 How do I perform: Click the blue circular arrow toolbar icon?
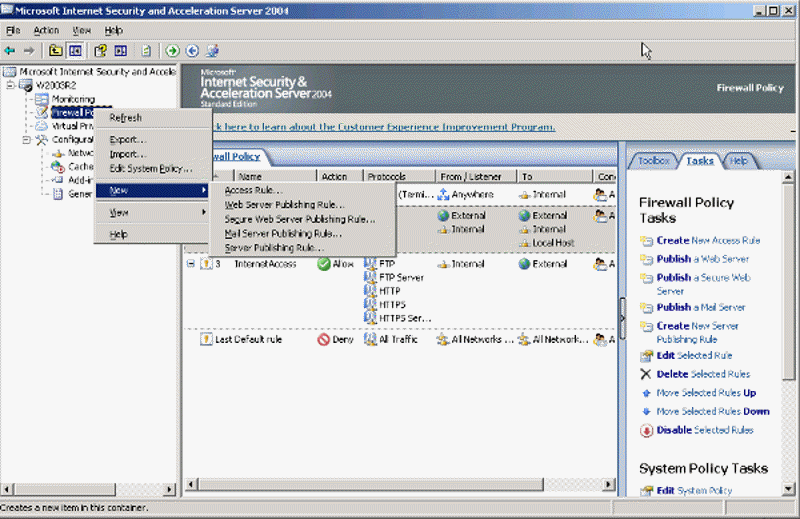[x=192, y=51]
